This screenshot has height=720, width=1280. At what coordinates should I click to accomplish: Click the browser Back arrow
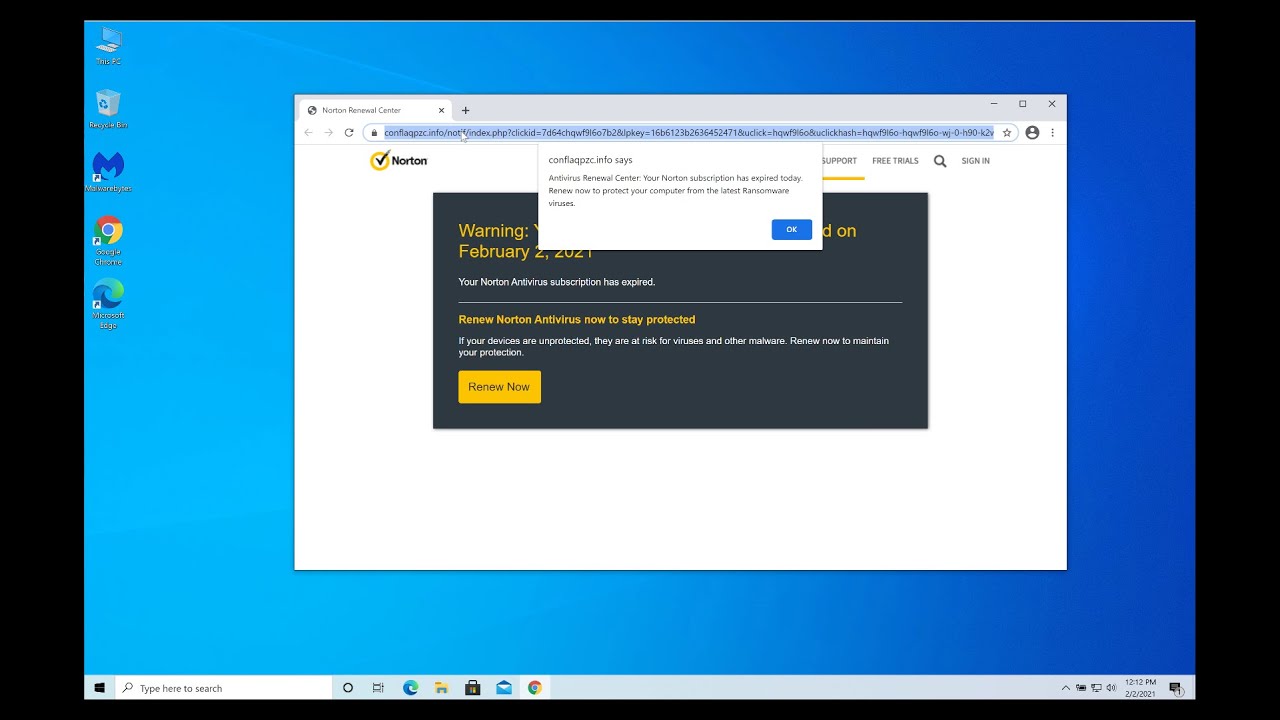pos(308,132)
